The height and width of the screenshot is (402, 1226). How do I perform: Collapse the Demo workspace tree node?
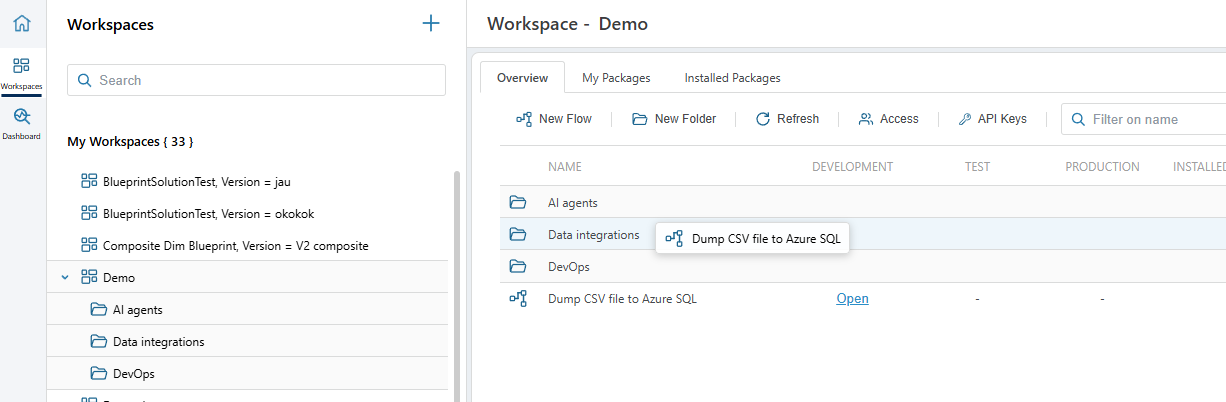tap(65, 277)
